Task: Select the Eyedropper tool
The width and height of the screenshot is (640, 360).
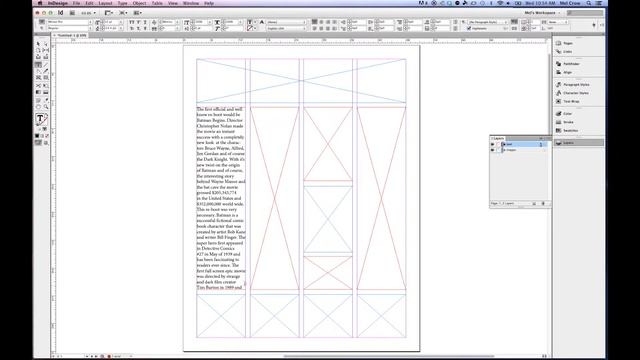Action: (45, 100)
